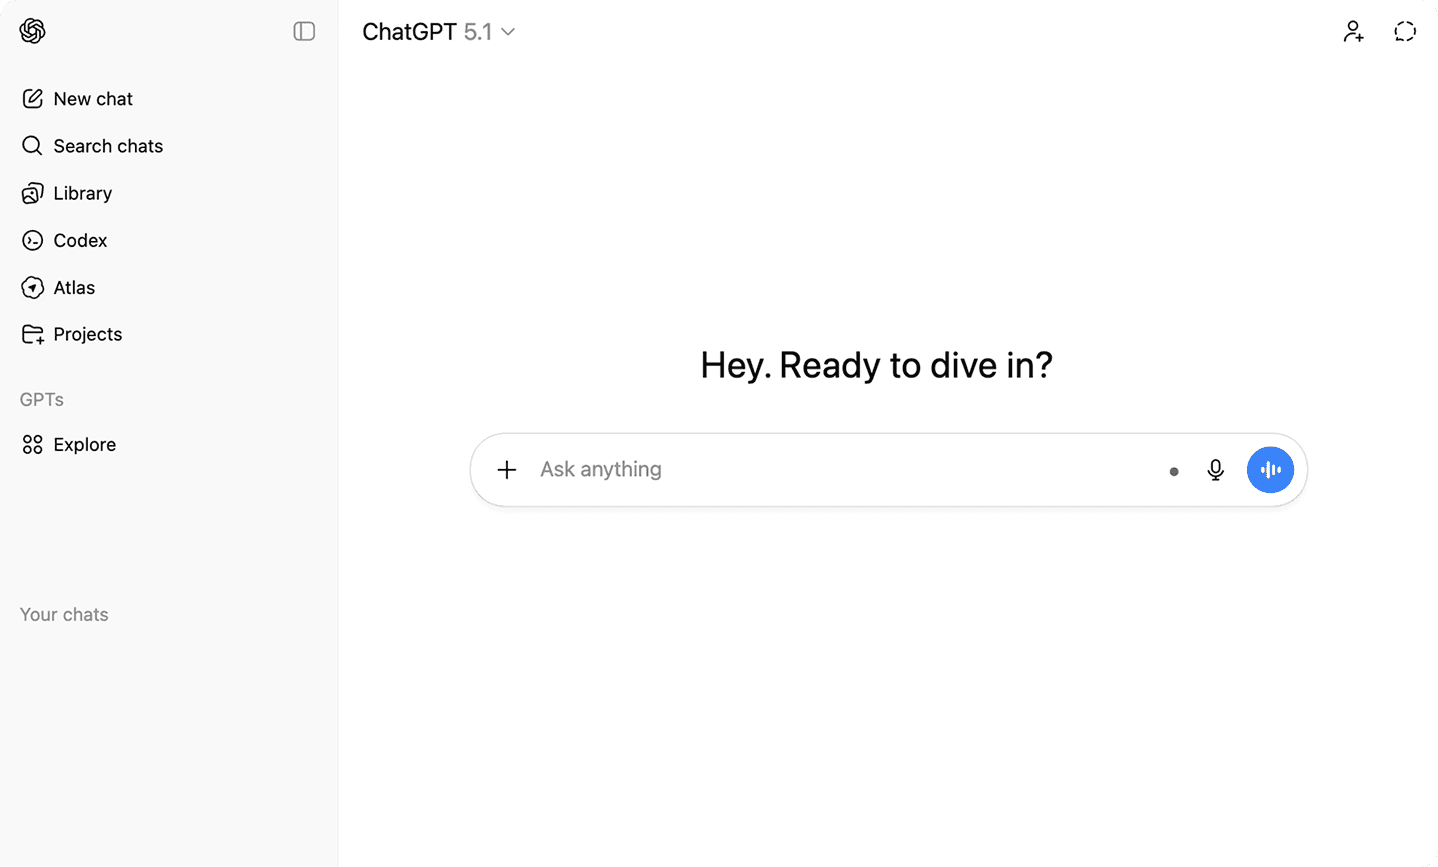This screenshot has width=1438, height=867.
Task: Click the chevron beside ChatGPT 5.1
Action: (508, 32)
